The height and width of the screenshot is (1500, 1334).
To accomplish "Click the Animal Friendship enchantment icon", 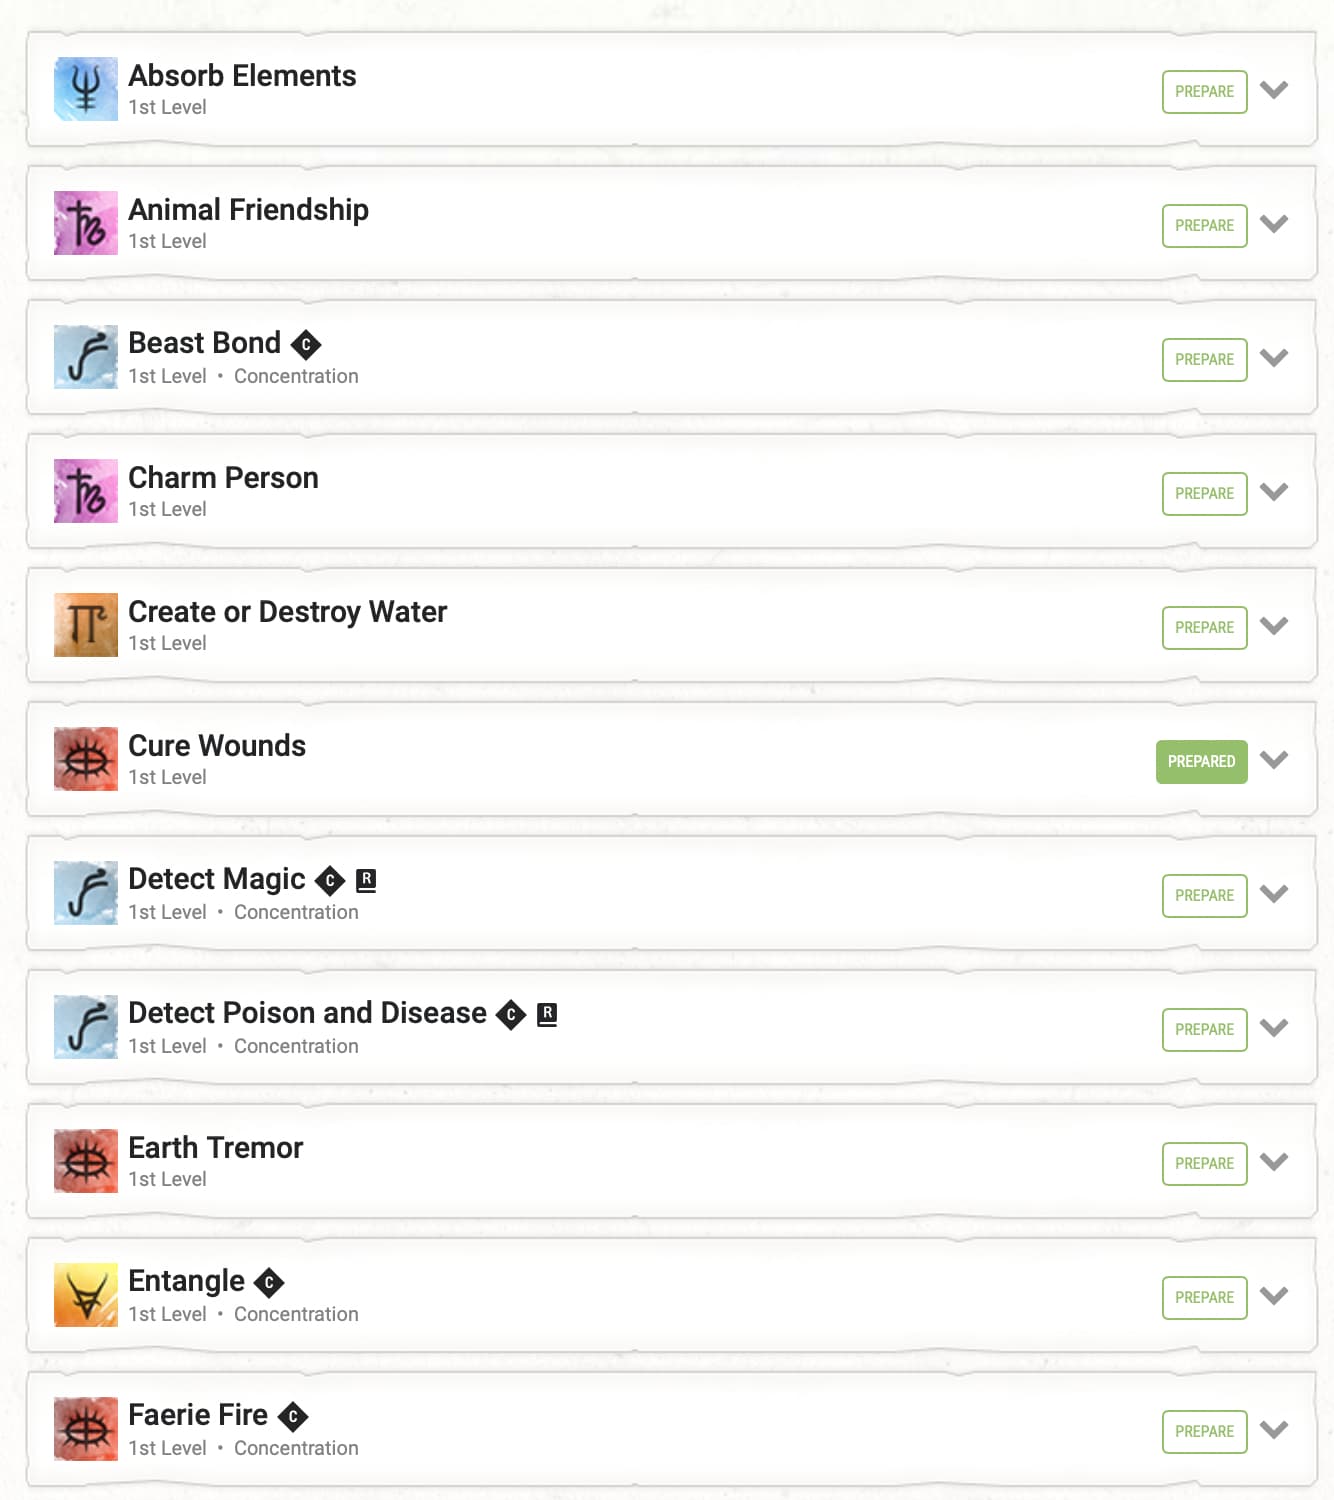I will click(86, 223).
